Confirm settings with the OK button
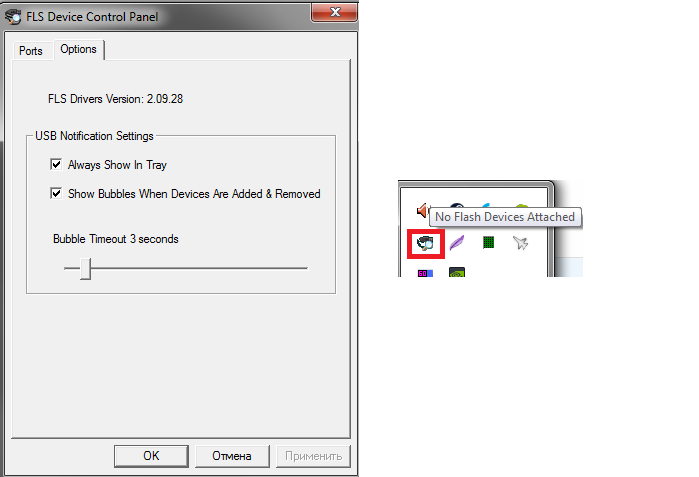This screenshot has height=477, width=699. click(x=151, y=456)
